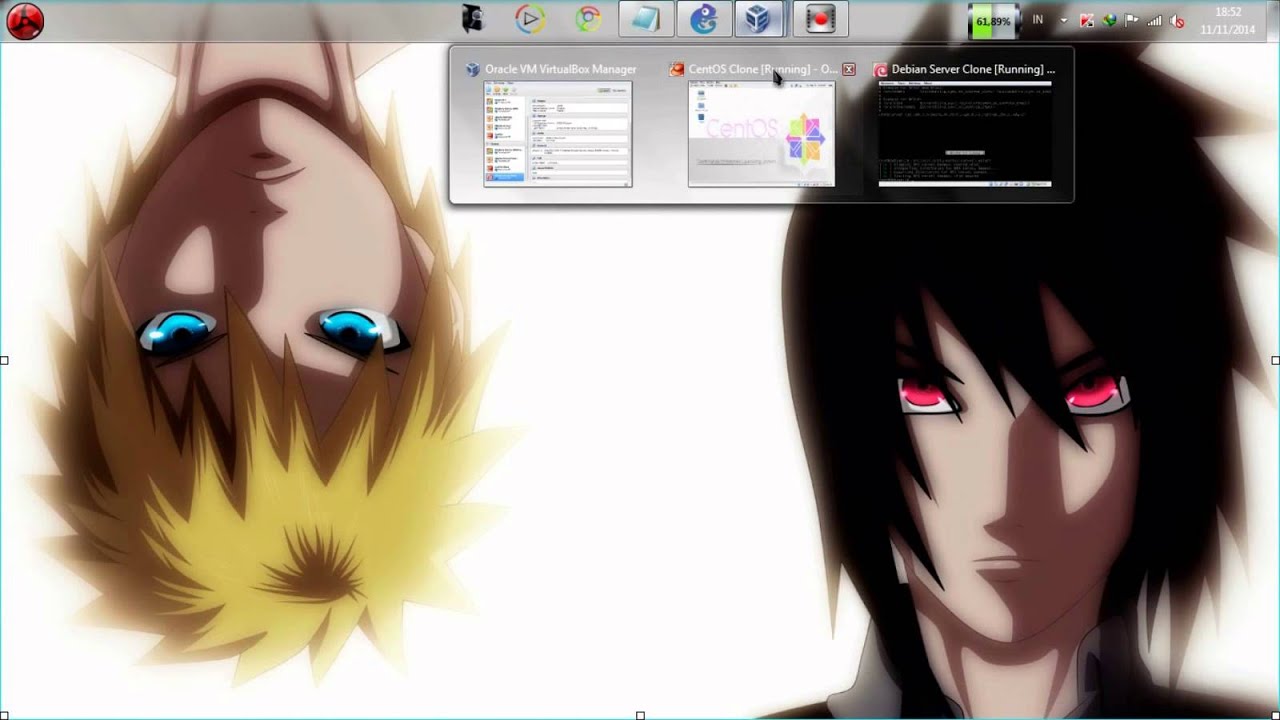The image size is (1280, 720).
Task: Close the CentOS Clone preview window
Action: (849, 69)
